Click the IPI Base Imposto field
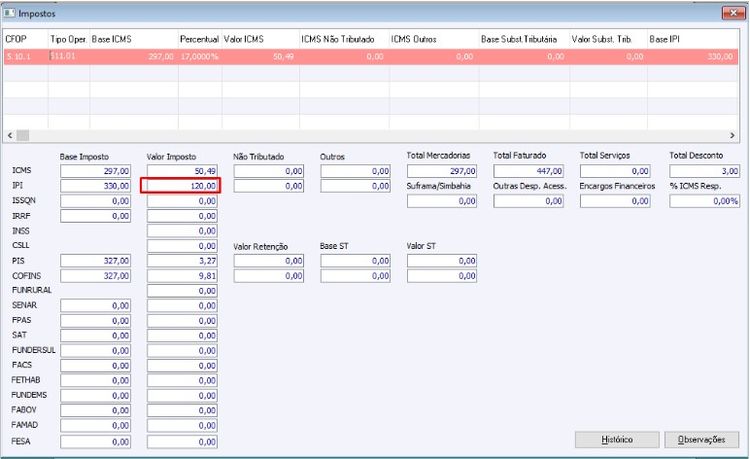 click(x=96, y=186)
